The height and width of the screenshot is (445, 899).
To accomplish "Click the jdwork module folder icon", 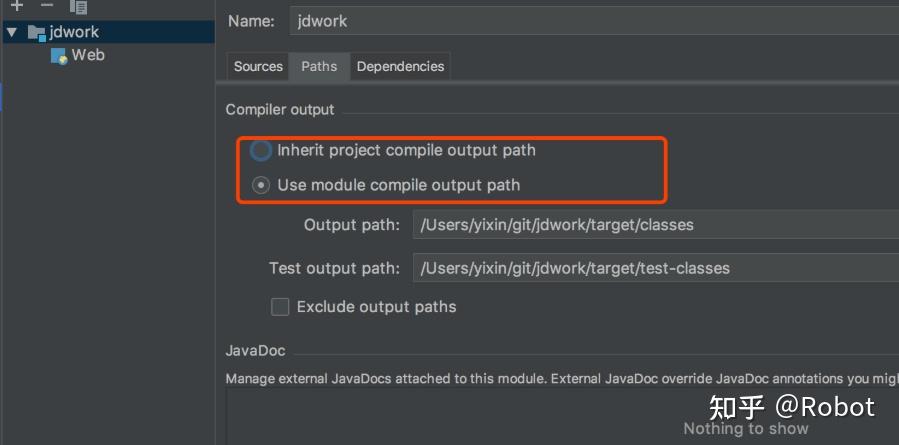I will 36,32.
